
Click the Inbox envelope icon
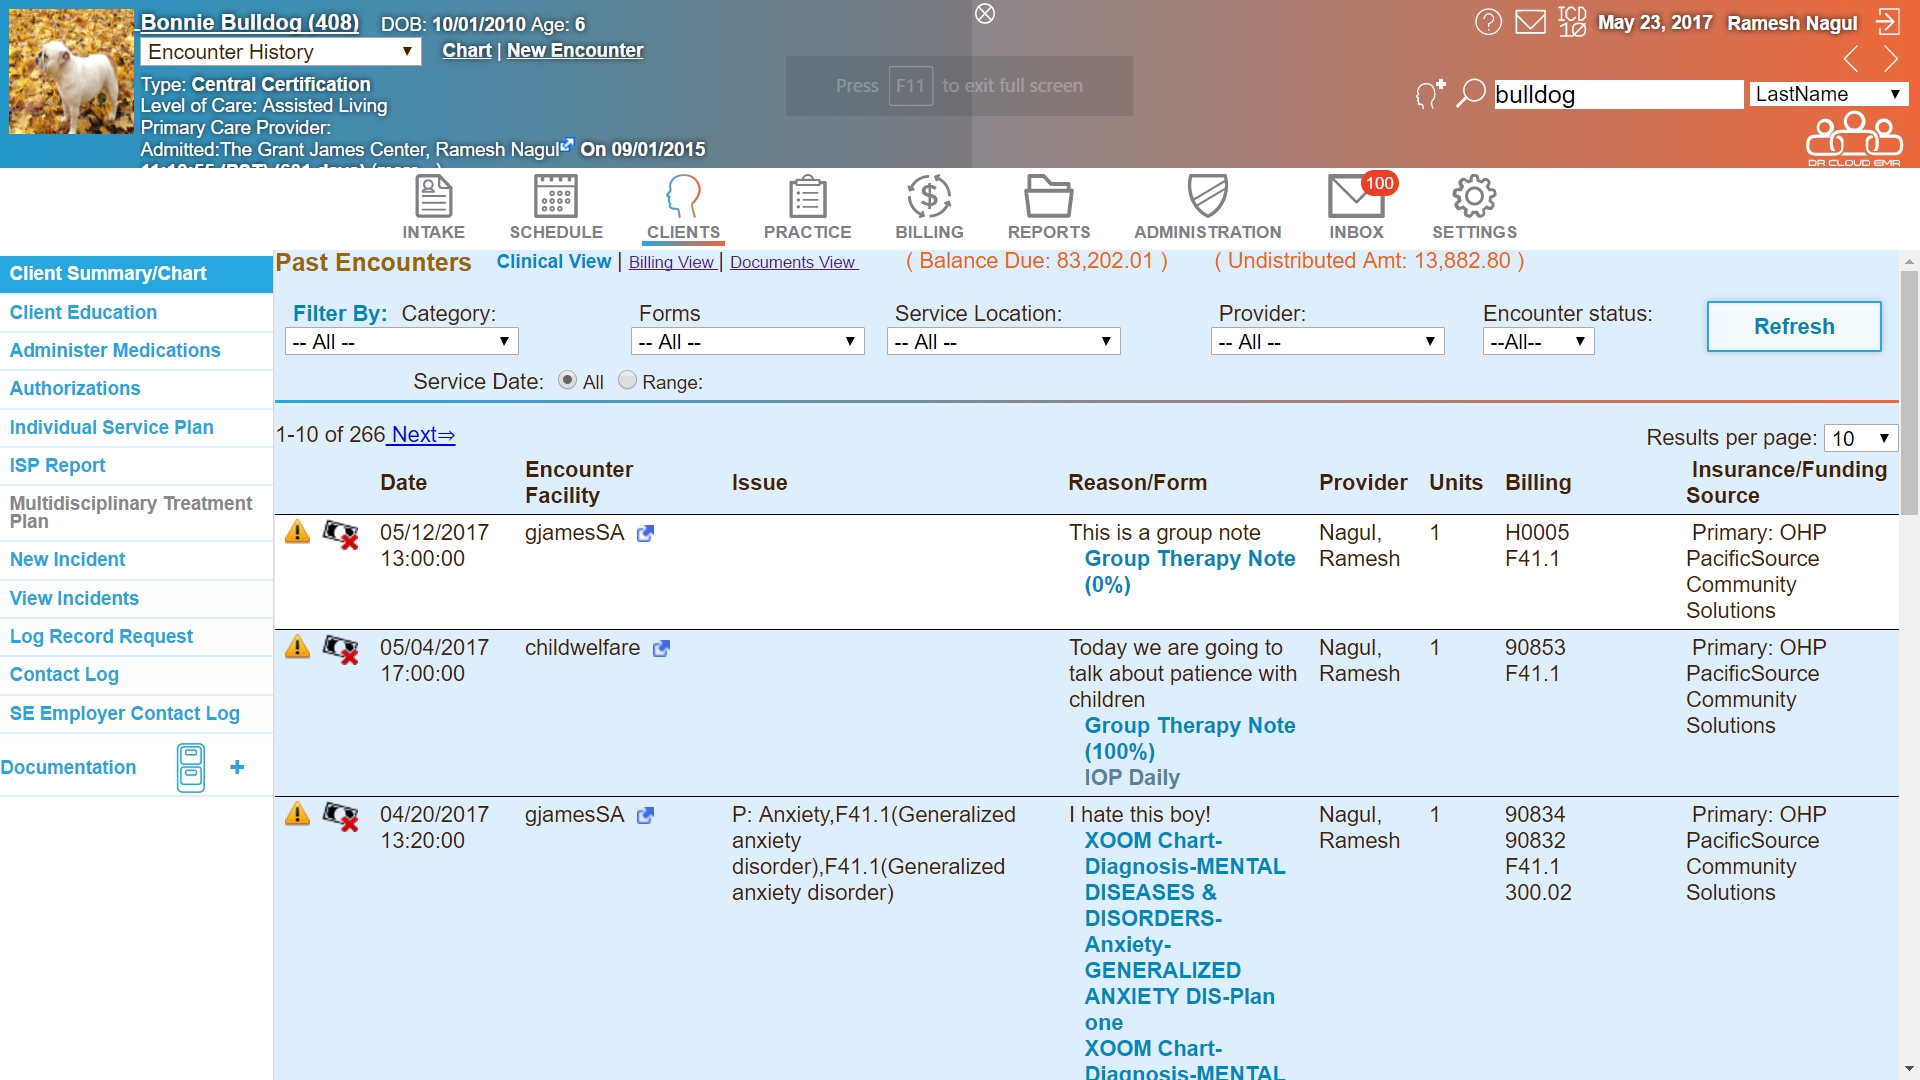(1355, 198)
